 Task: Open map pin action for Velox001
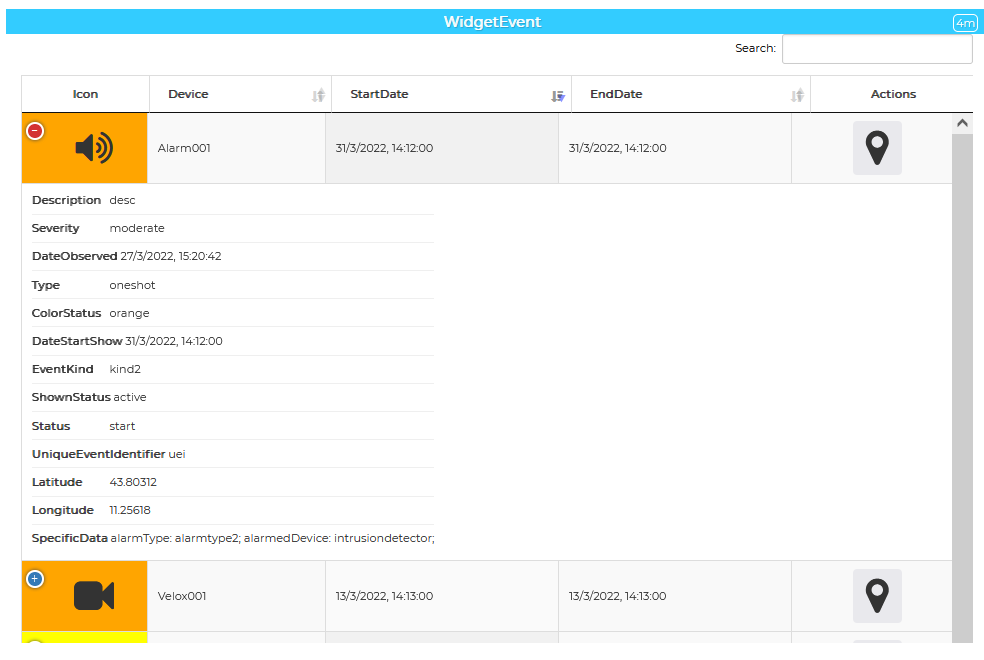(x=877, y=596)
